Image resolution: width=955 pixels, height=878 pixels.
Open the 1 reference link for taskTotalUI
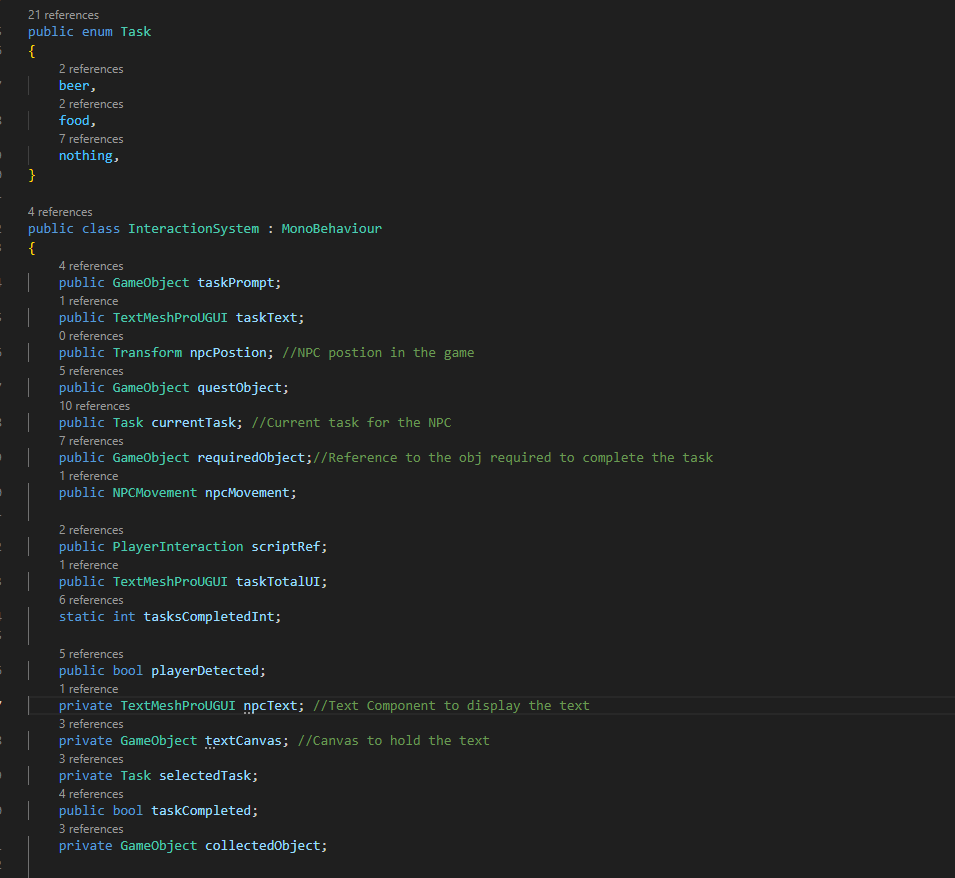[x=88, y=565]
